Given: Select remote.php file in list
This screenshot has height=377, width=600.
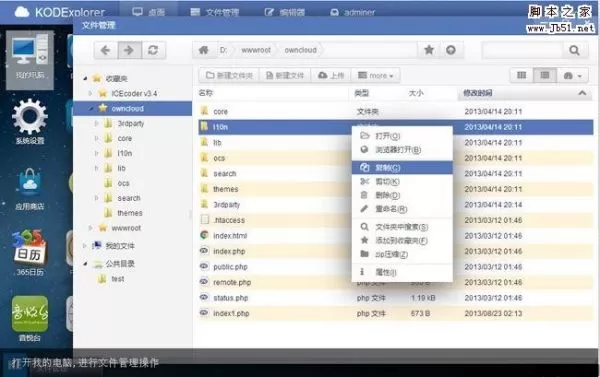Looking at the screenshot, I should (x=396, y=282).
